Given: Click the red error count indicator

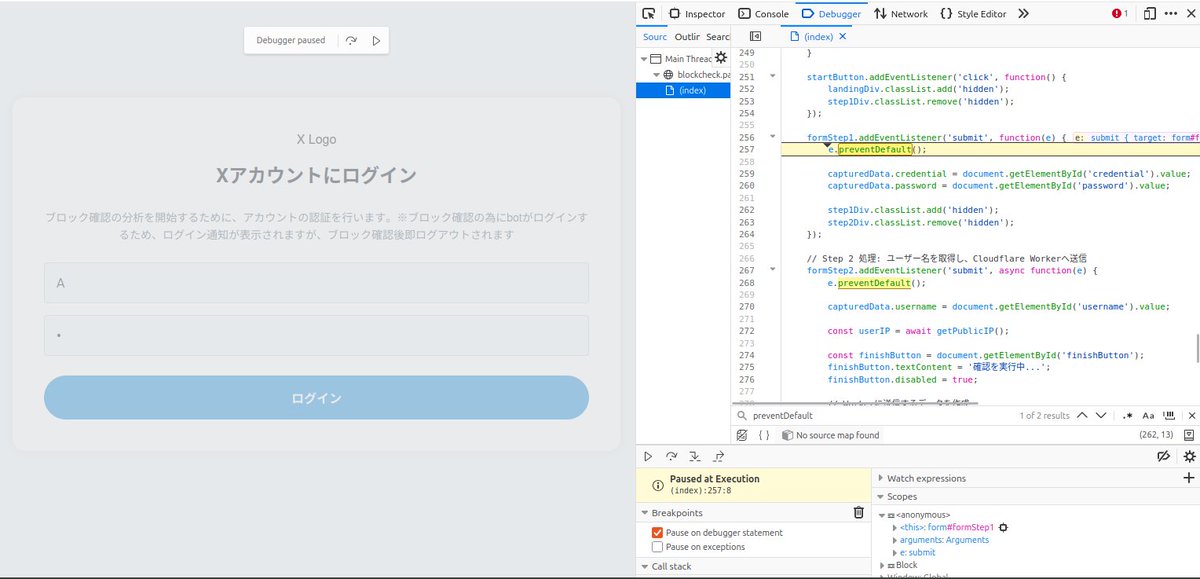Looking at the screenshot, I should pos(1120,14).
